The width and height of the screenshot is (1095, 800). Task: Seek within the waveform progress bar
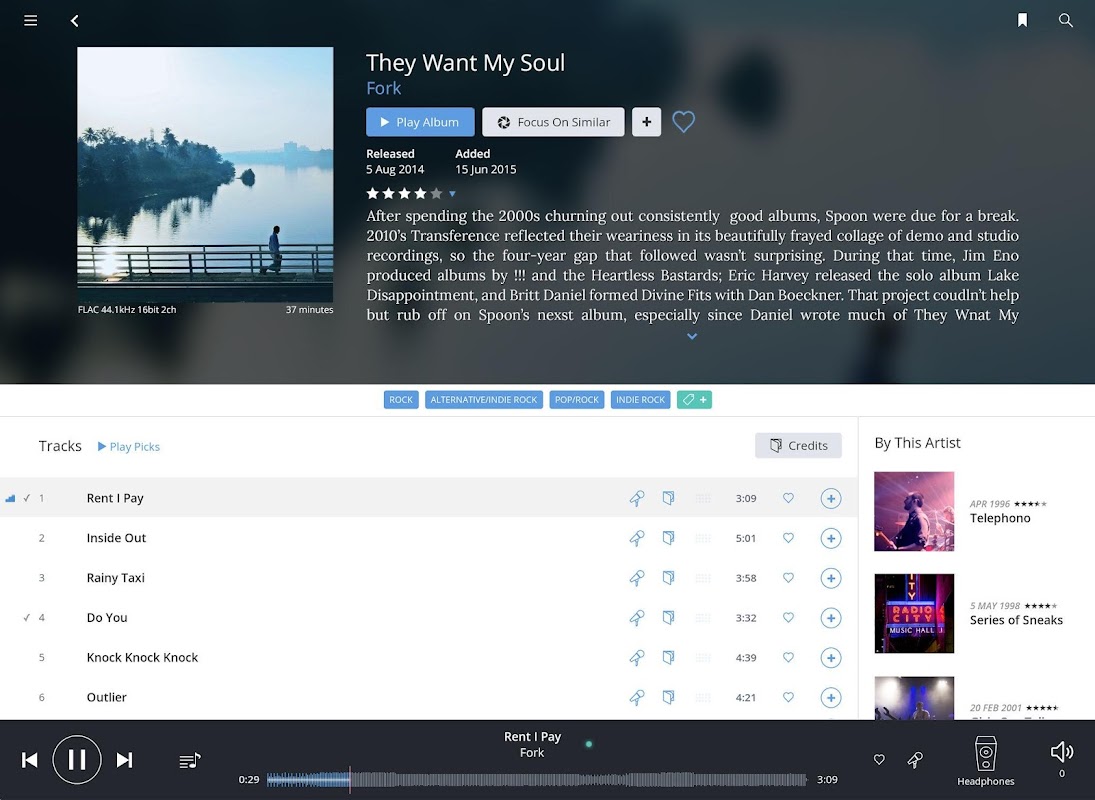click(536, 780)
